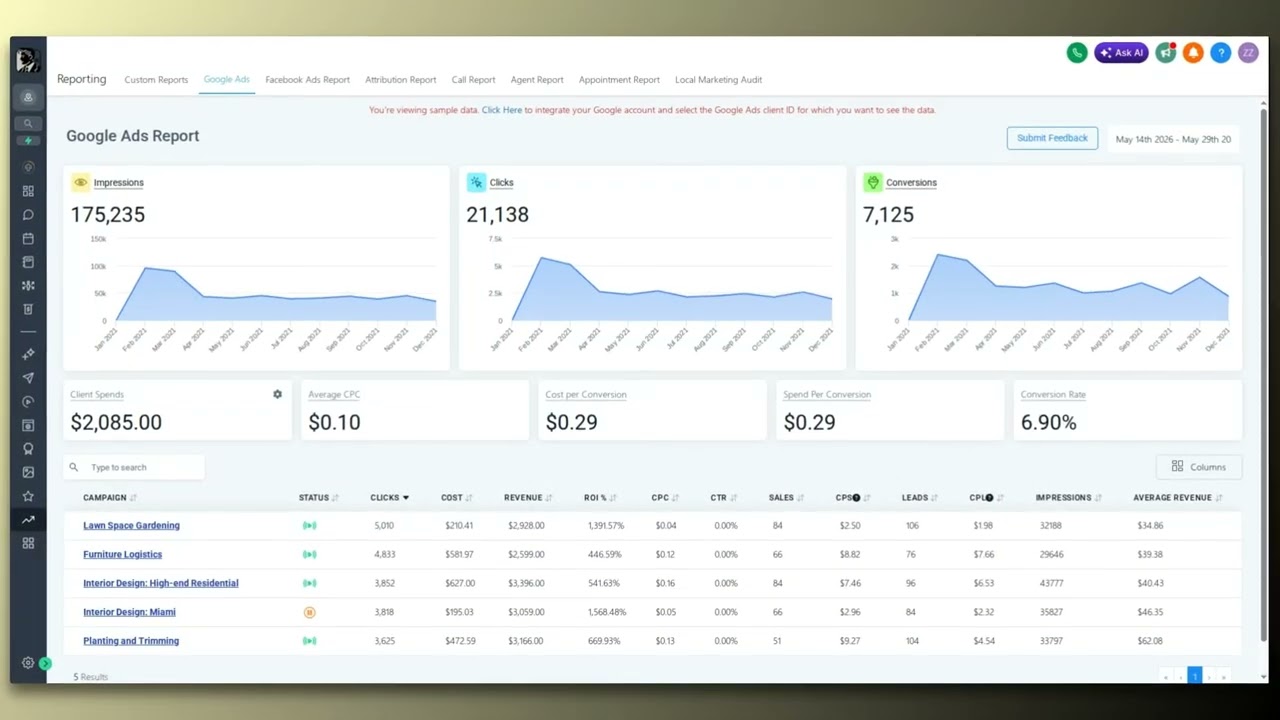The height and width of the screenshot is (720, 1280).
Task: Open the award ribbon icon in sidebar
Action: click(28, 449)
